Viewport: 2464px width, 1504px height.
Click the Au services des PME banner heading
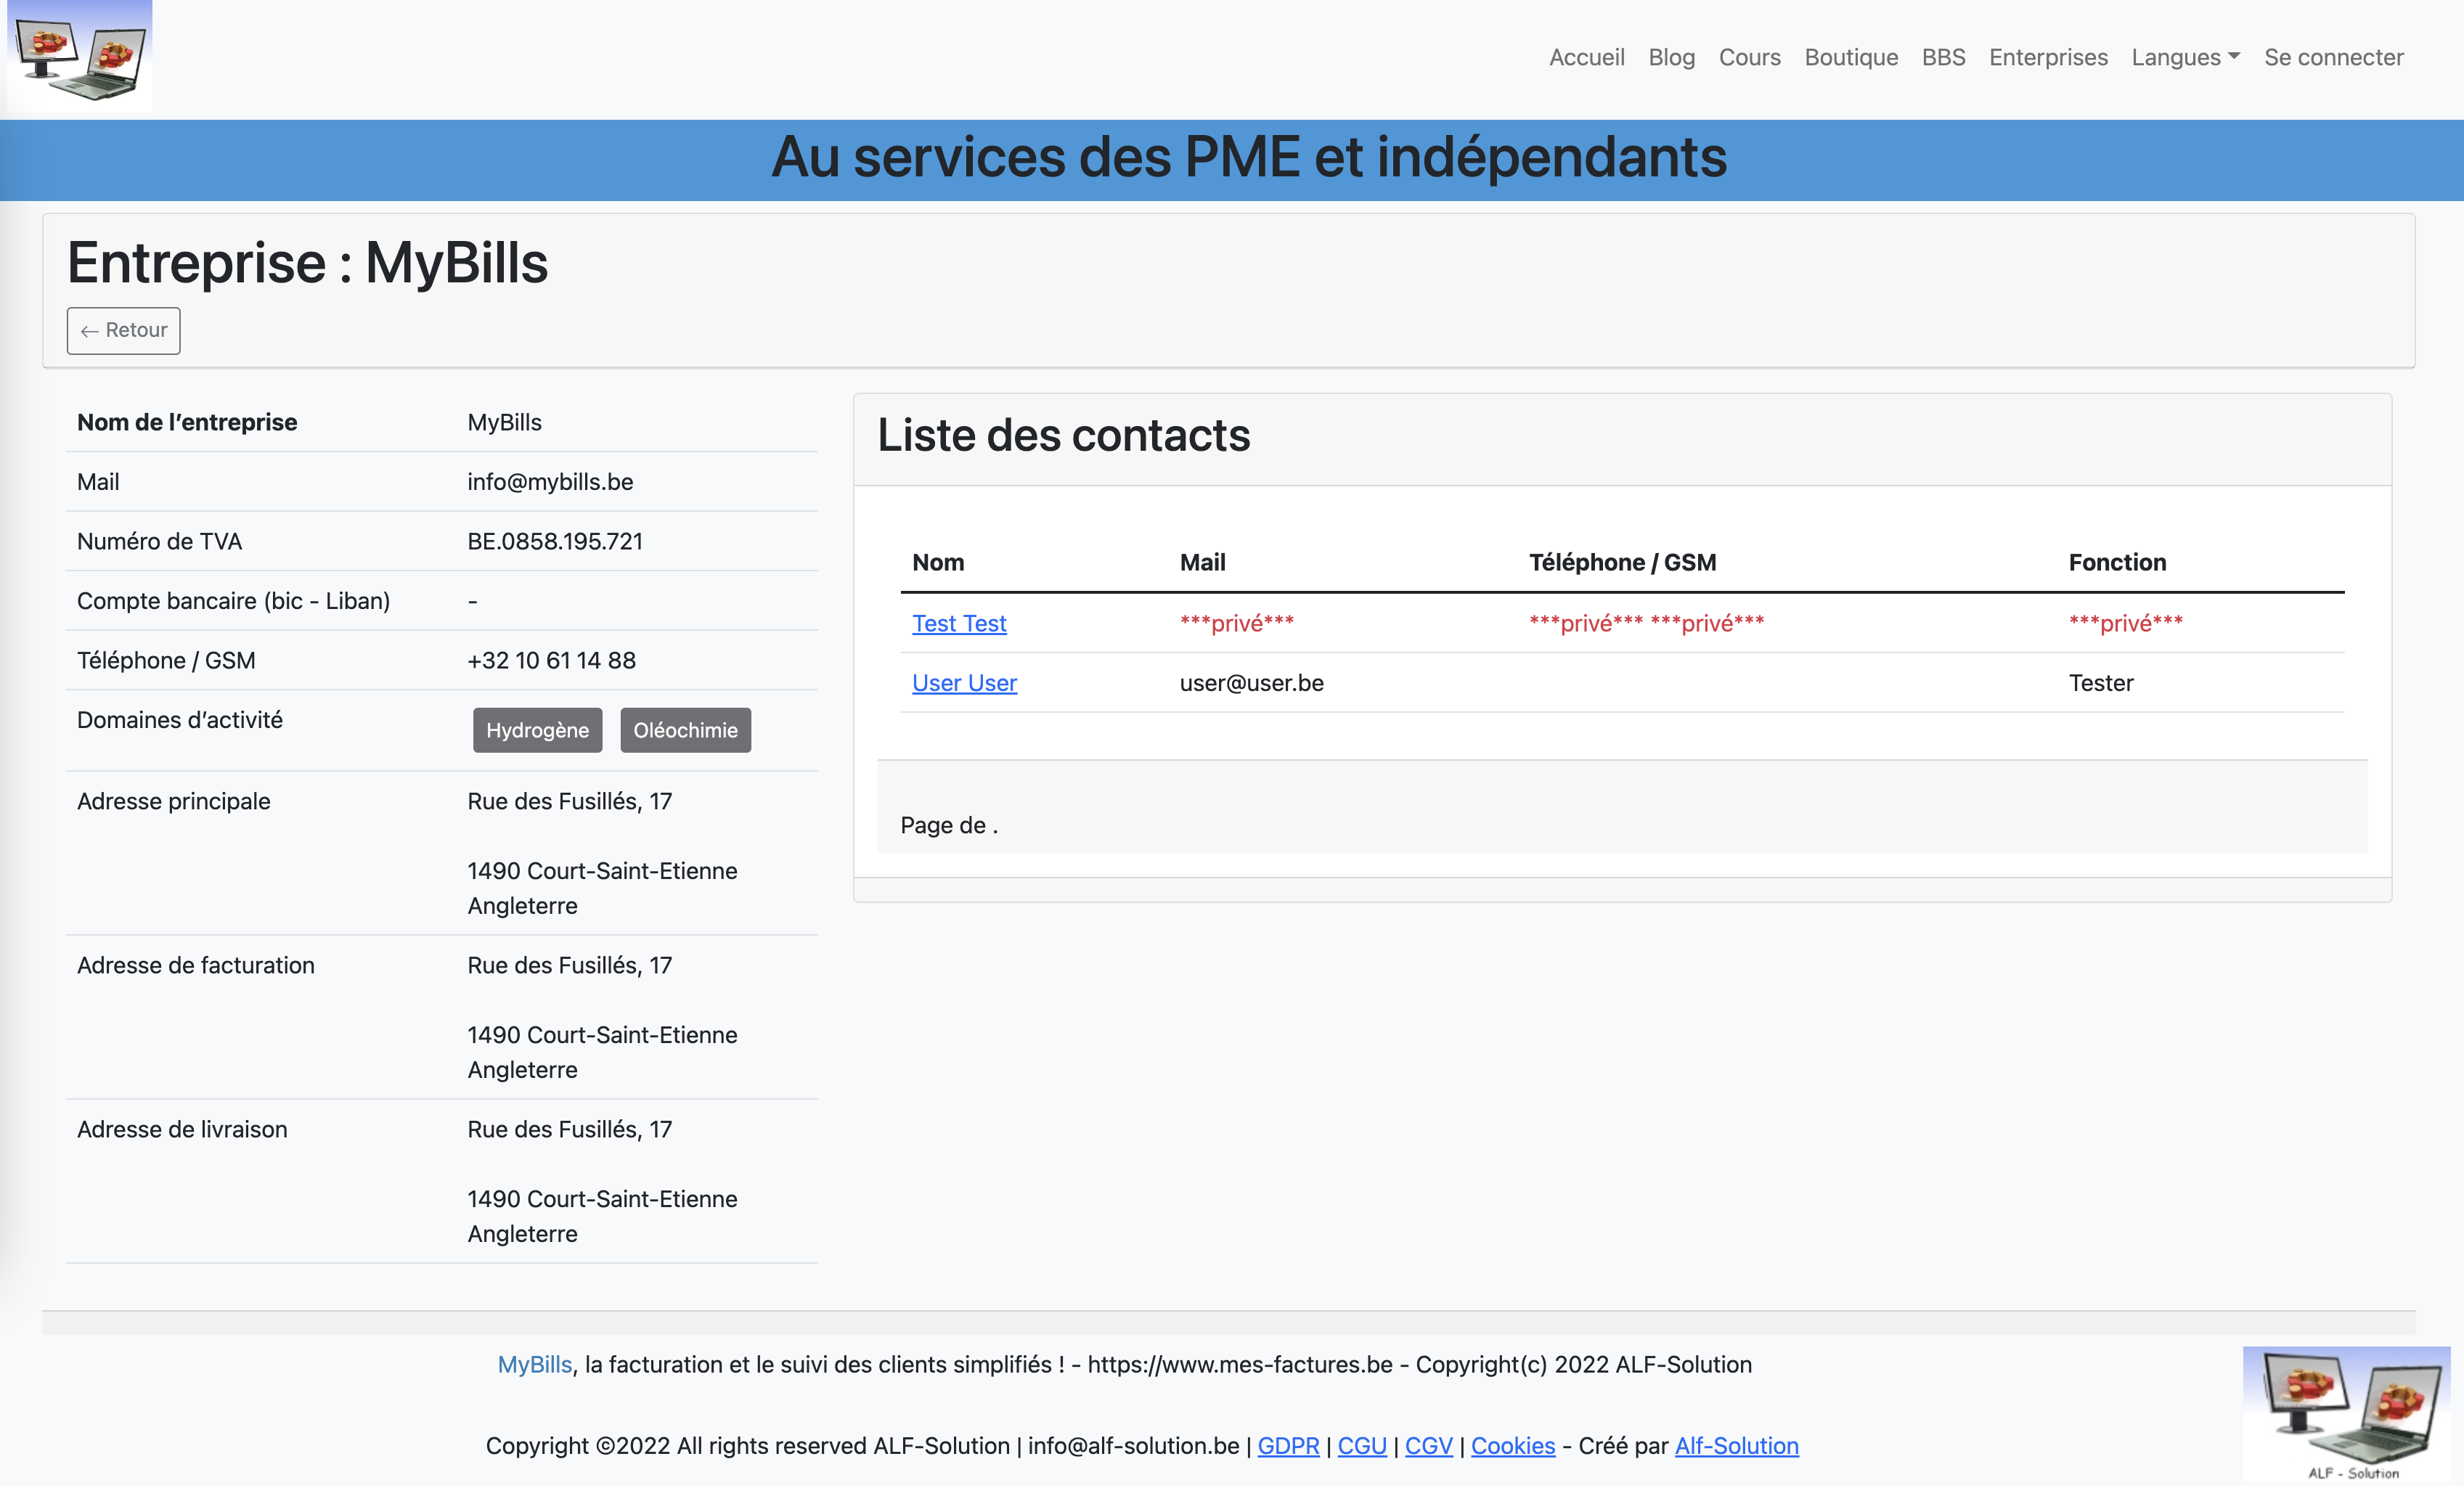1248,157
